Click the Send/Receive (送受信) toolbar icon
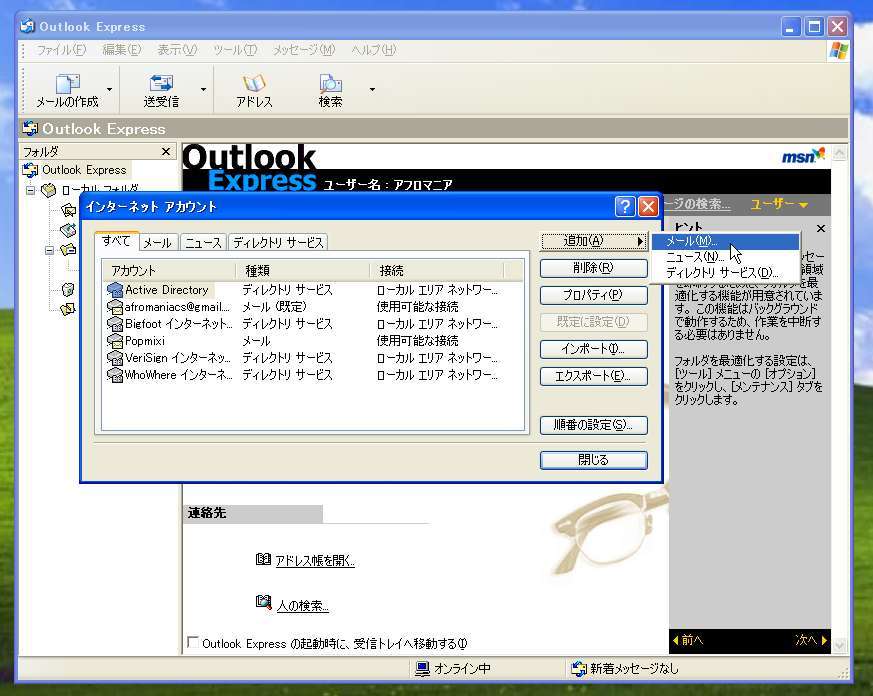This screenshot has width=873, height=696. click(x=161, y=84)
